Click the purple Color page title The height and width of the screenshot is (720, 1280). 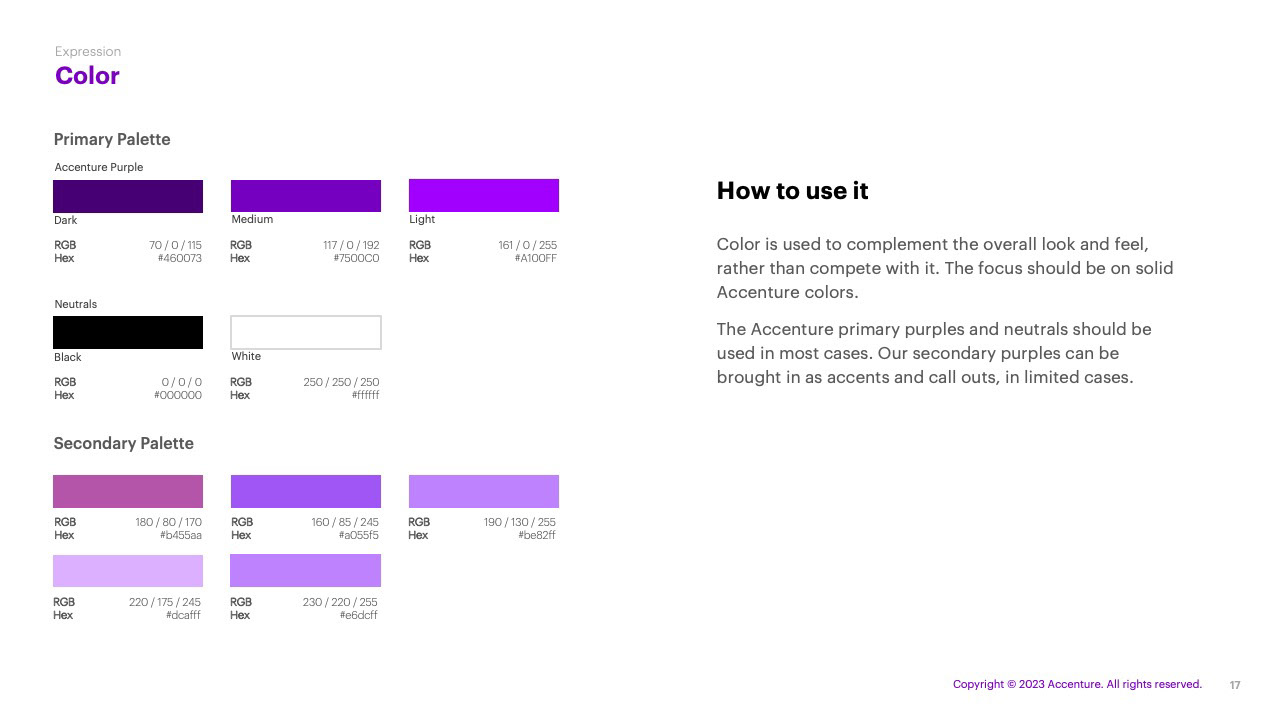88,76
